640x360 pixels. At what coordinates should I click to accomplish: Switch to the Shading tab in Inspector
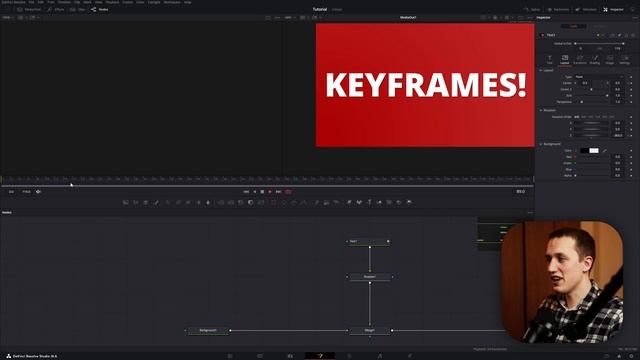click(595, 60)
